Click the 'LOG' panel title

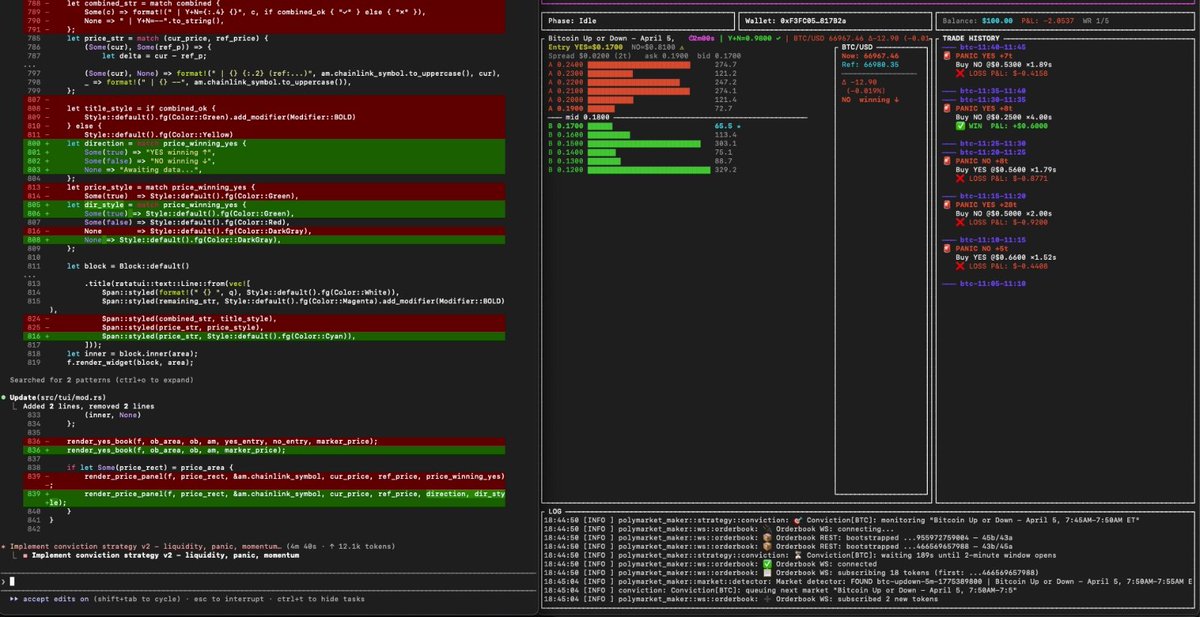[x=556, y=511]
